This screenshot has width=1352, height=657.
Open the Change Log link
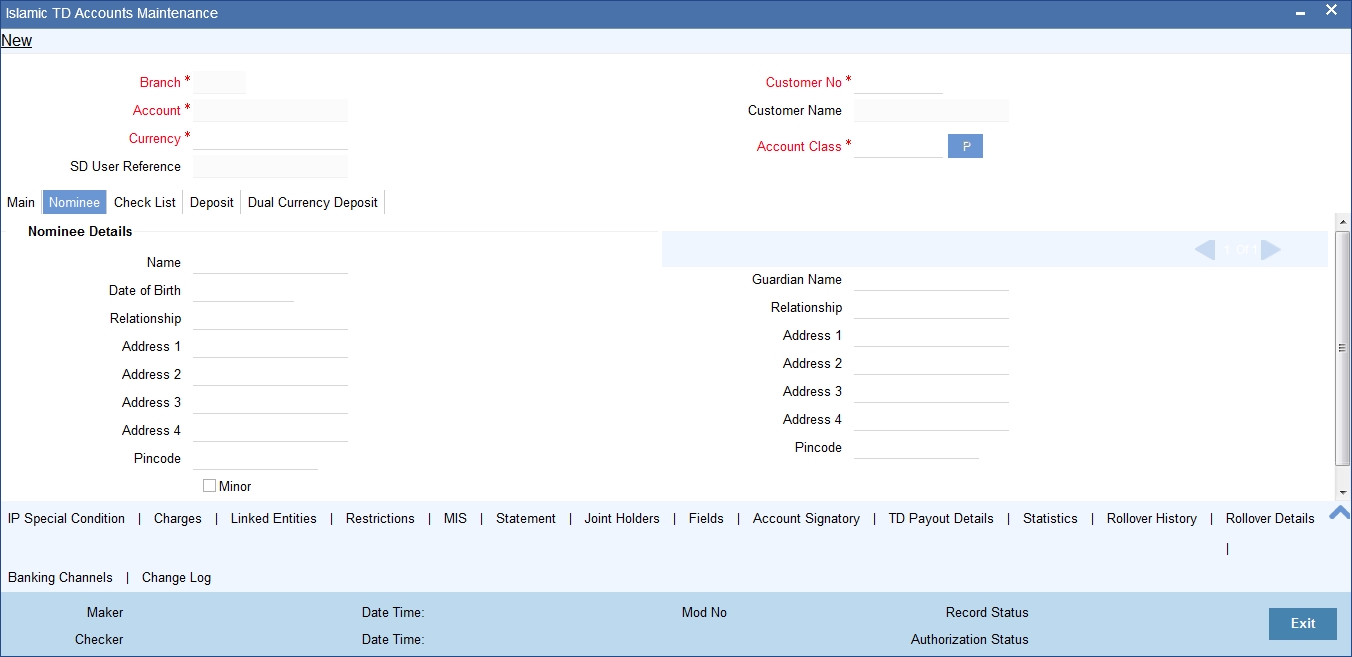pyautogui.click(x=176, y=577)
